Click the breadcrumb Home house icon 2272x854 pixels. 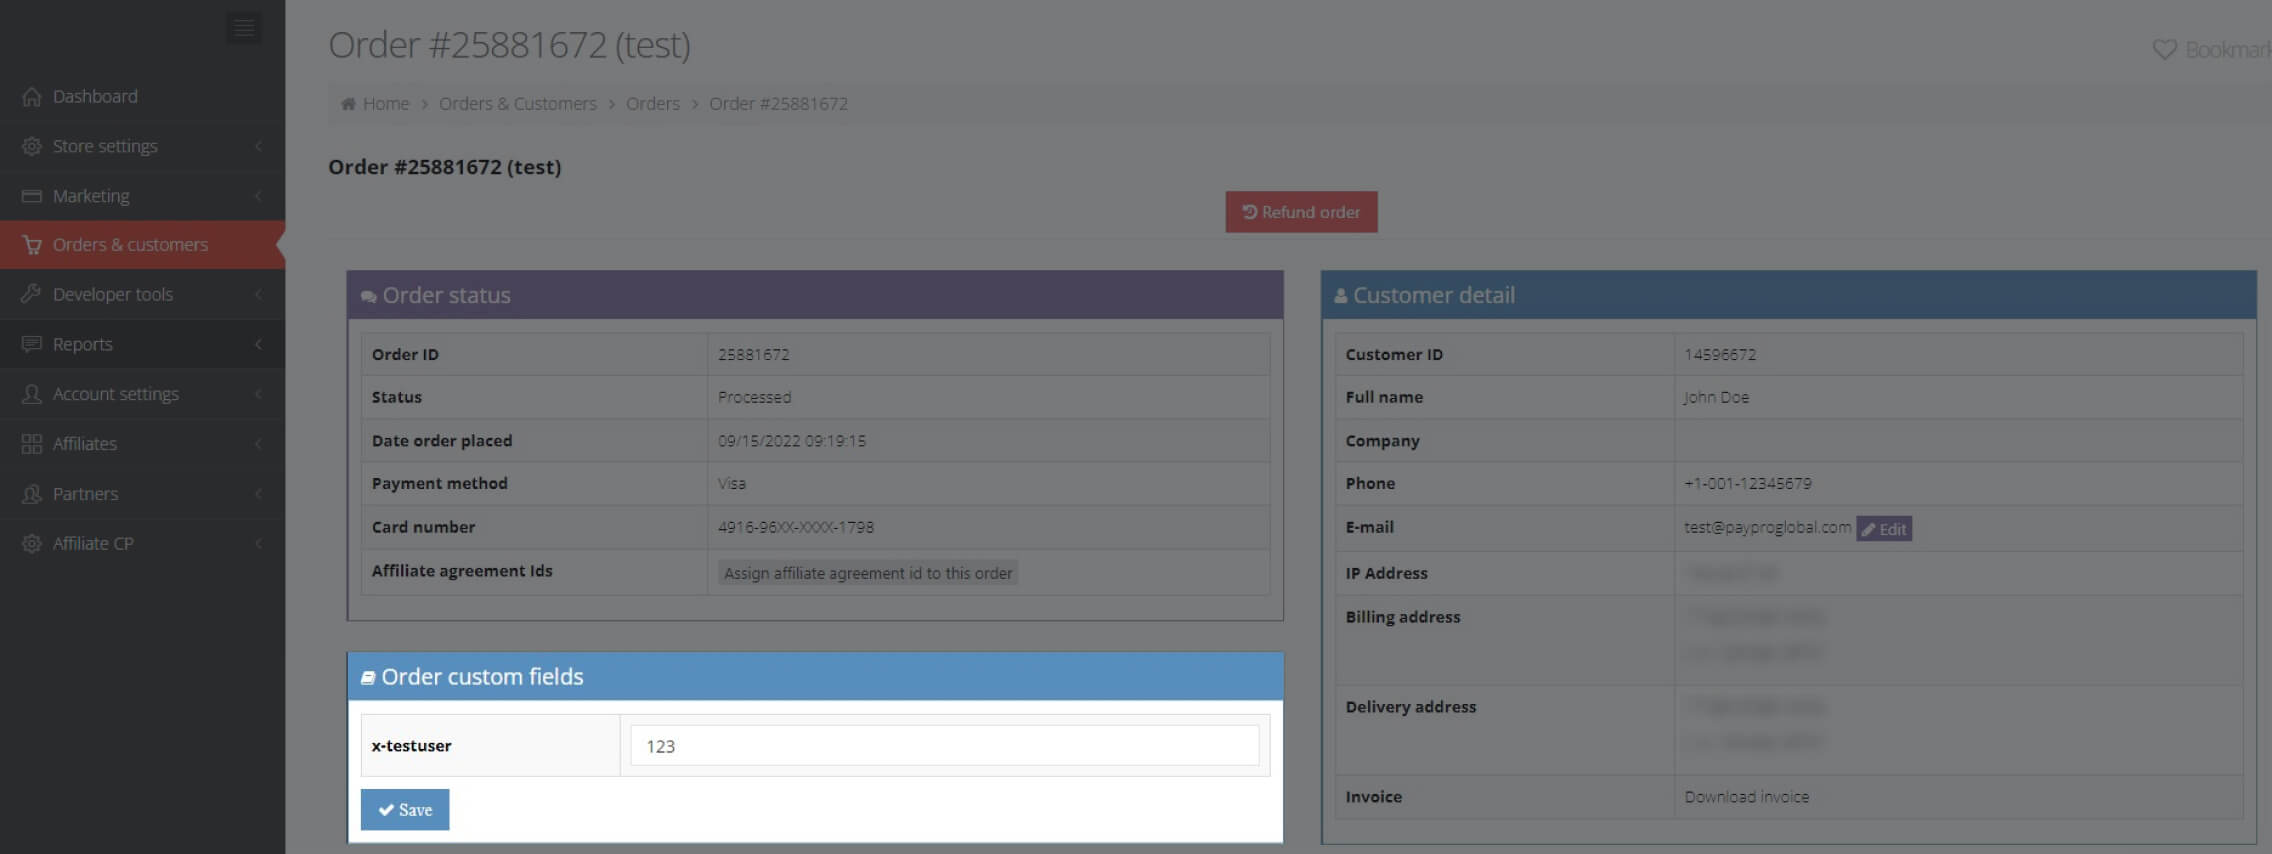348,104
